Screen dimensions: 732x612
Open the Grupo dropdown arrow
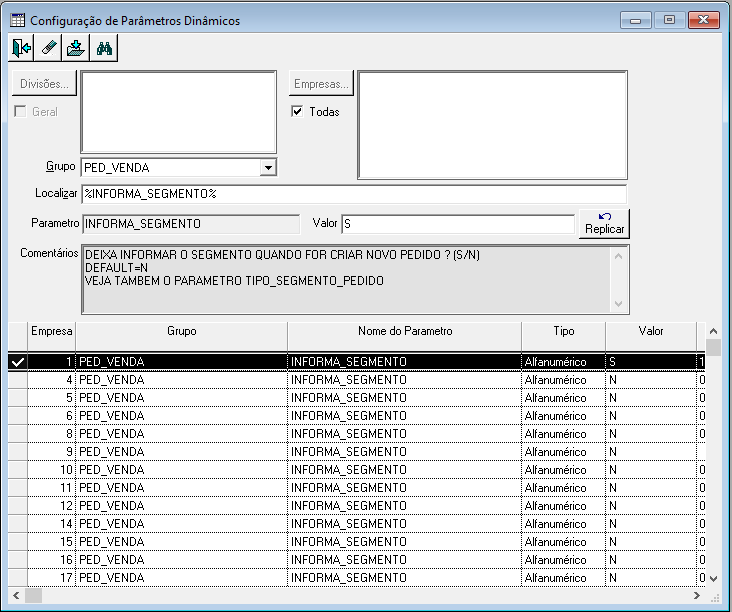(268, 168)
